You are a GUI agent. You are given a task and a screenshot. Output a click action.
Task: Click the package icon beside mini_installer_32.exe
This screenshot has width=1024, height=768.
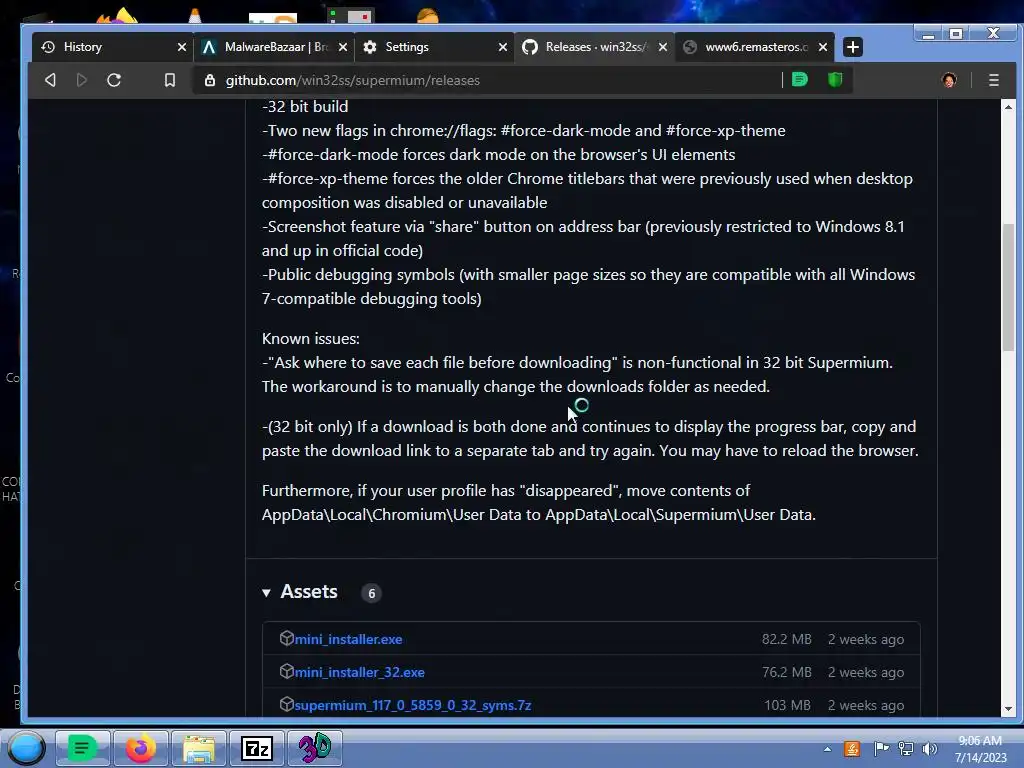pyautogui.click(x=286, y=671)
